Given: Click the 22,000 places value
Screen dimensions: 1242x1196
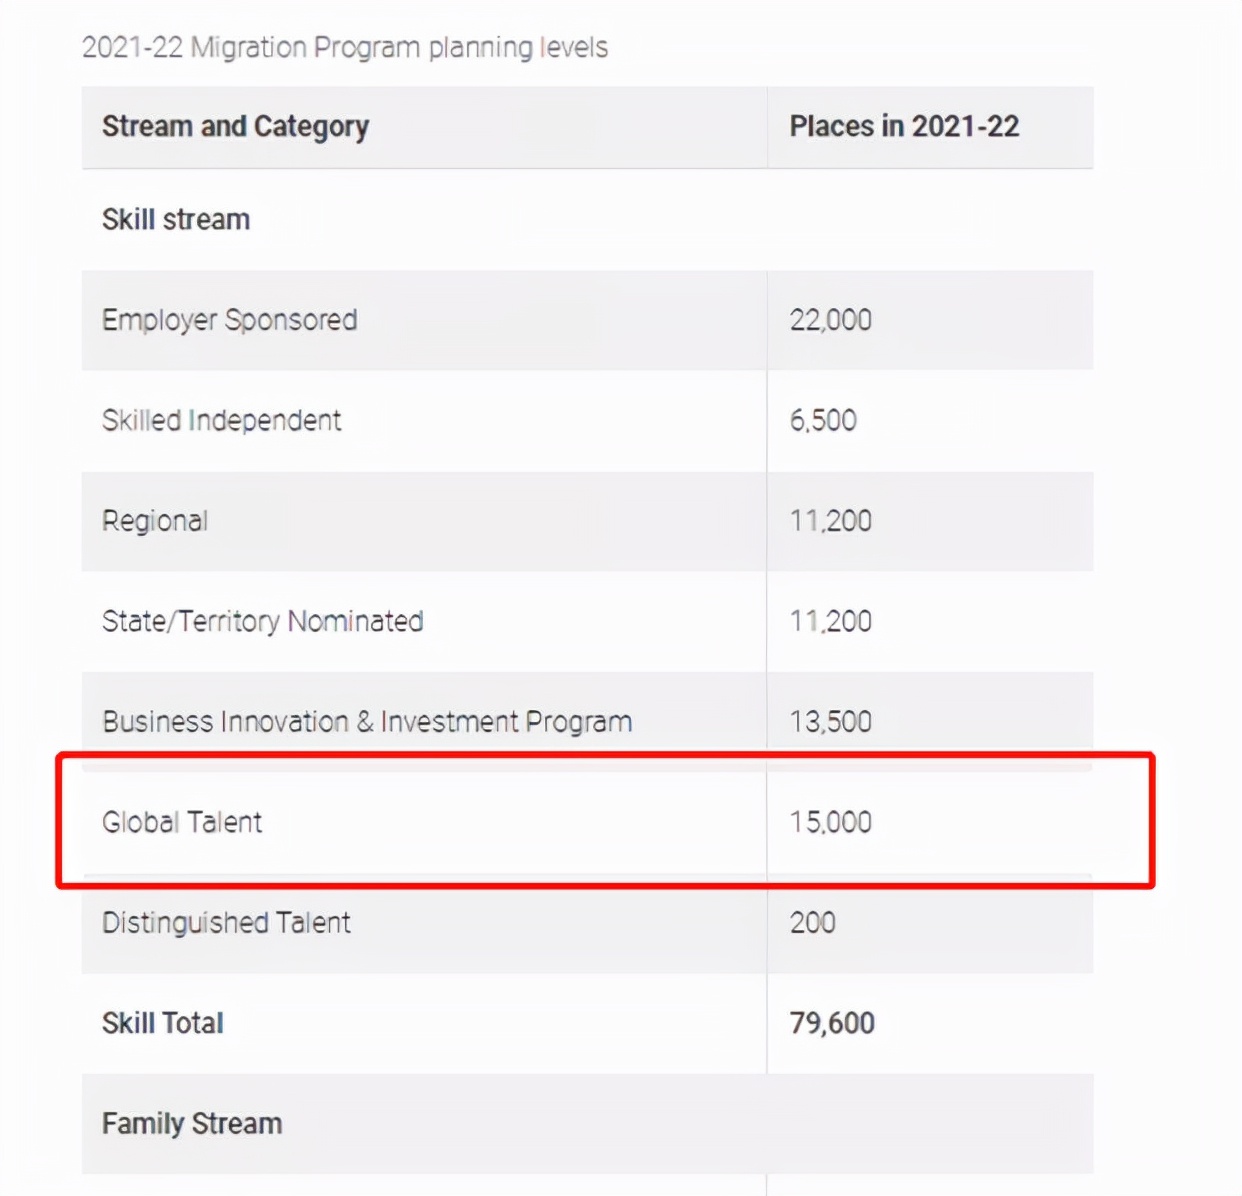Looking at the screenshot, I should coord(830,320).
